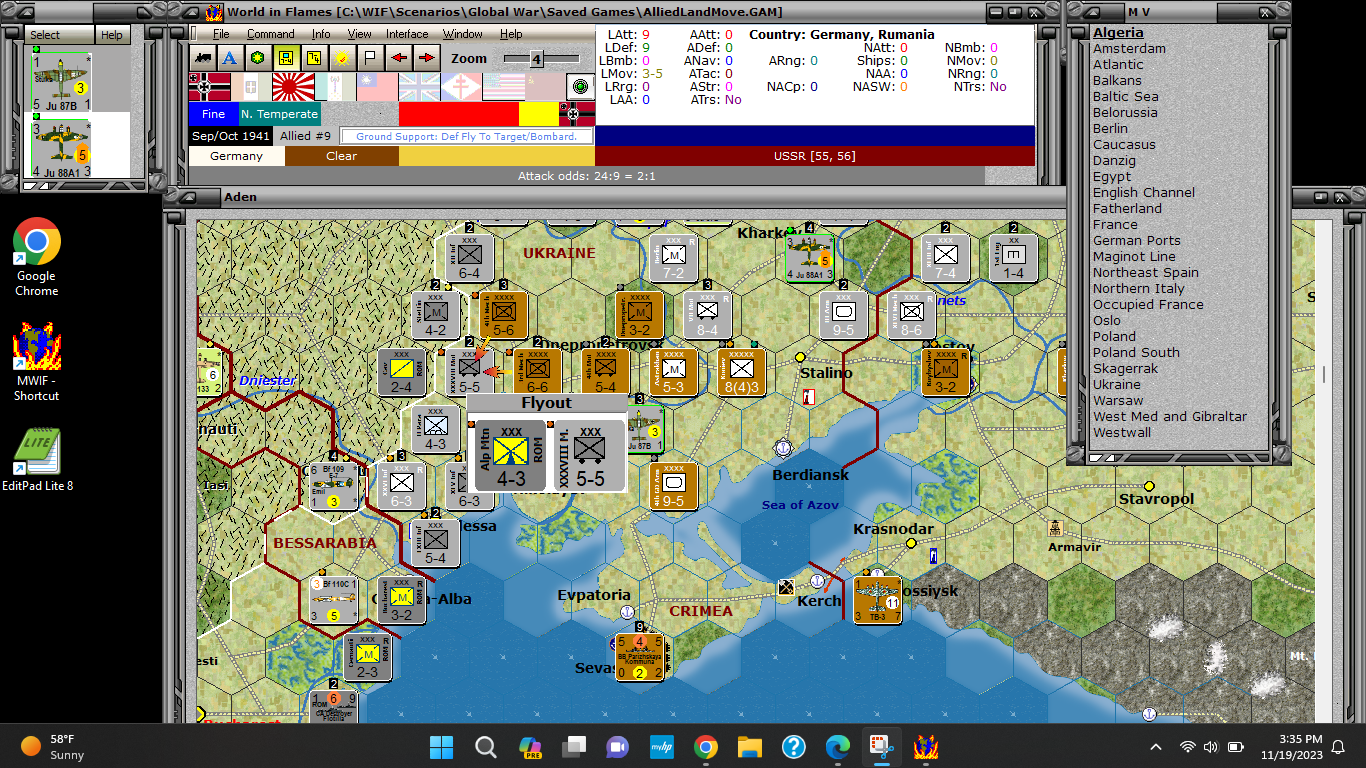
Task: Click the yellow swatch in the status bar
Action: pyautogui.click(x=537, y=114)
